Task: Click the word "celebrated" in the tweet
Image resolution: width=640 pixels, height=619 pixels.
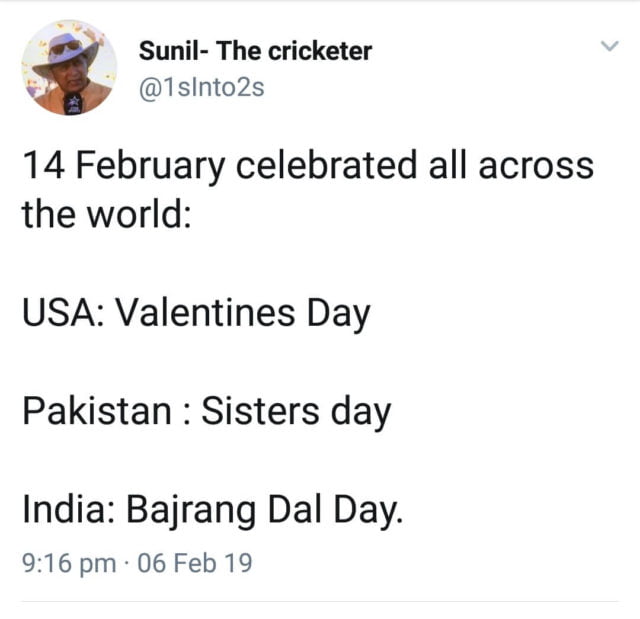Action: pos(321,165)
